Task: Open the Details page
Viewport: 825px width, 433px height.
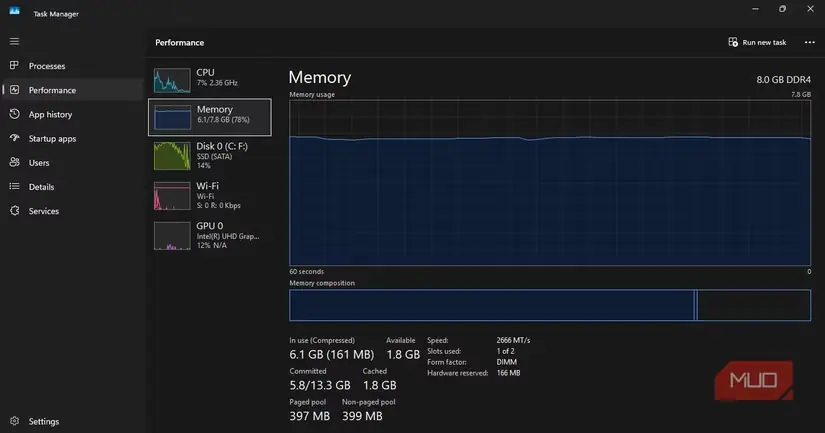Action: click(73, 187)
